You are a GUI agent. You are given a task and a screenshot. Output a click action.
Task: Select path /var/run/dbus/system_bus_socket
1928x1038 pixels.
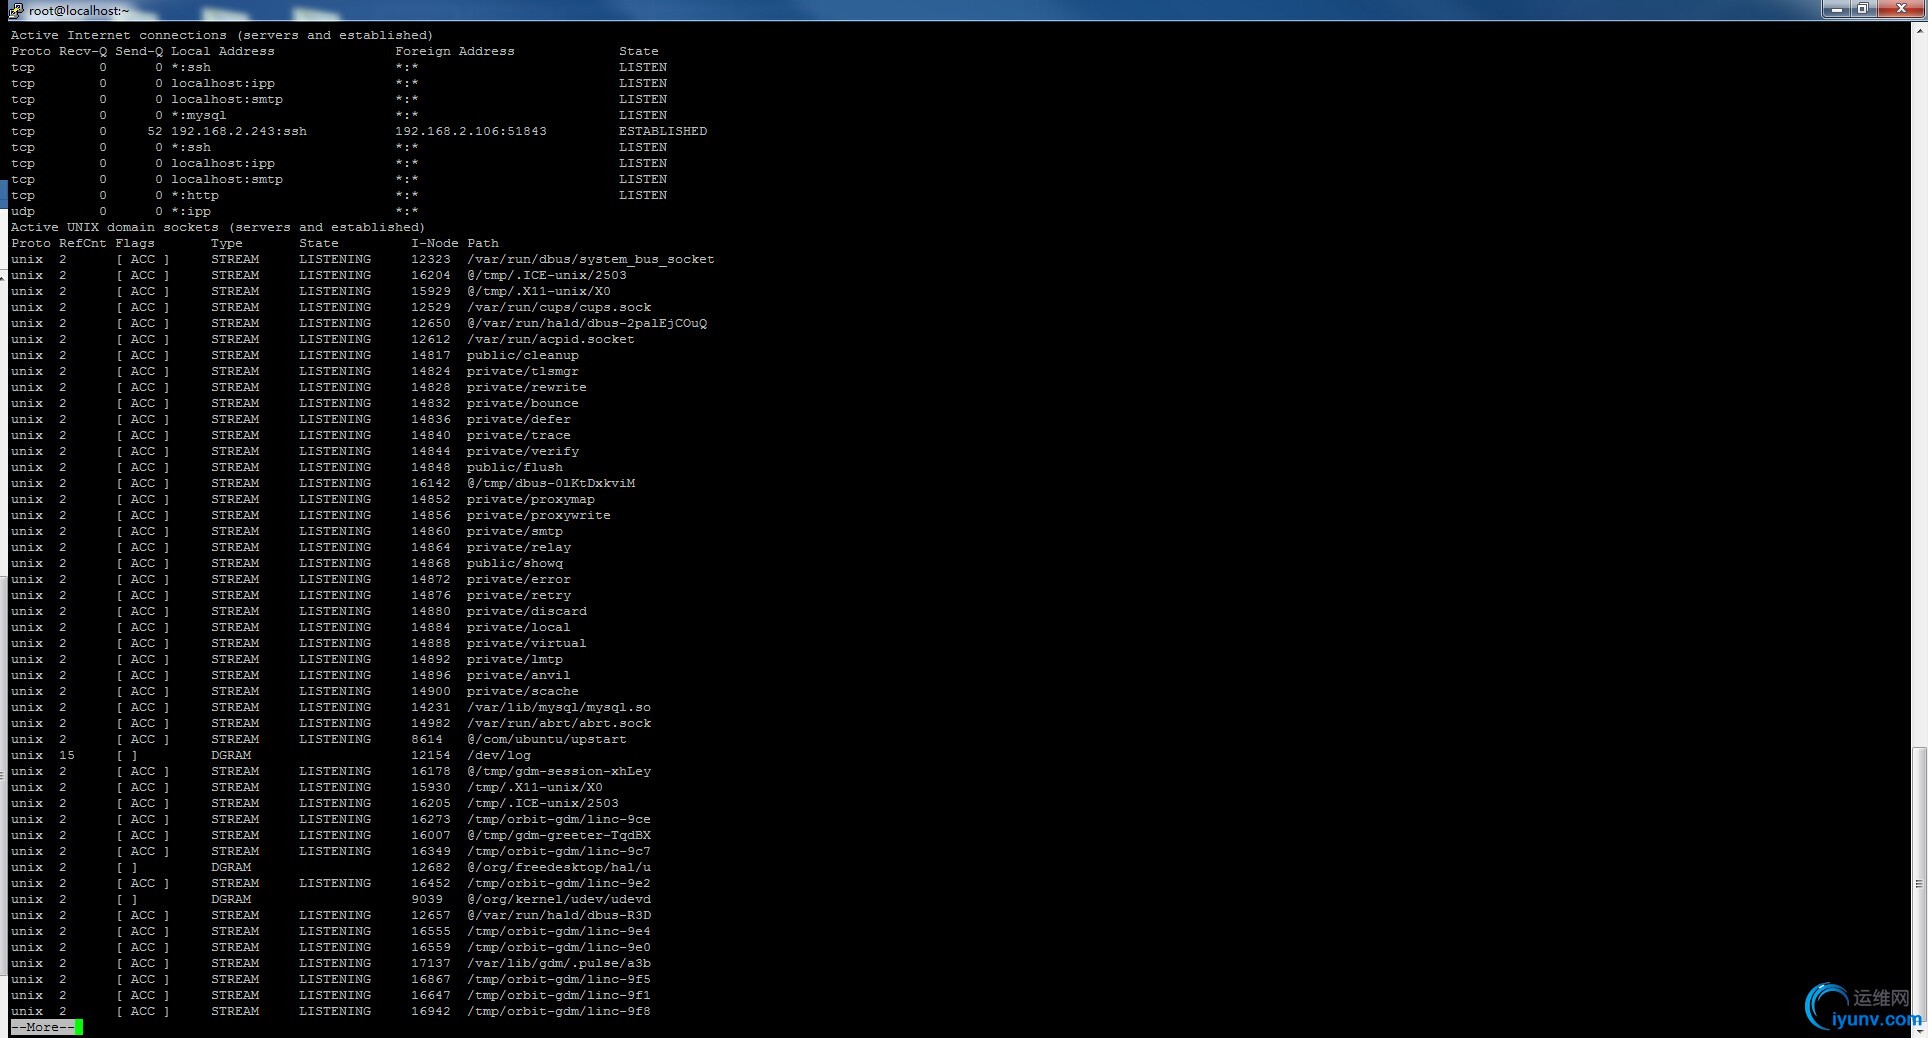[x=591, y=259]
